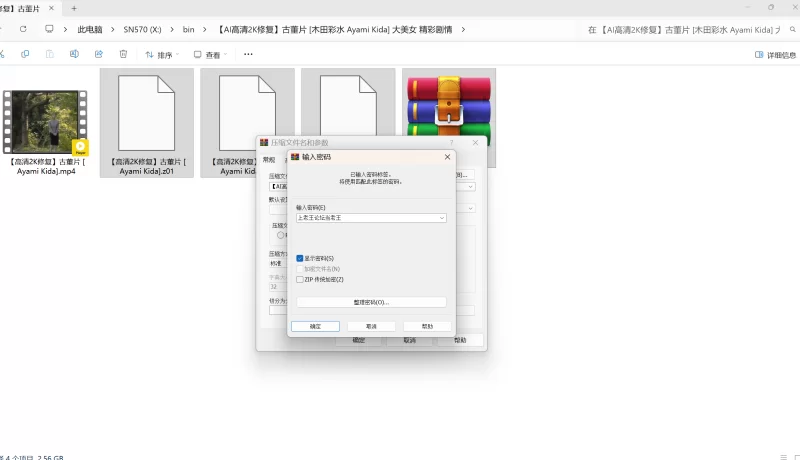Select the mp4 video file thumbnail

(45, 122)
